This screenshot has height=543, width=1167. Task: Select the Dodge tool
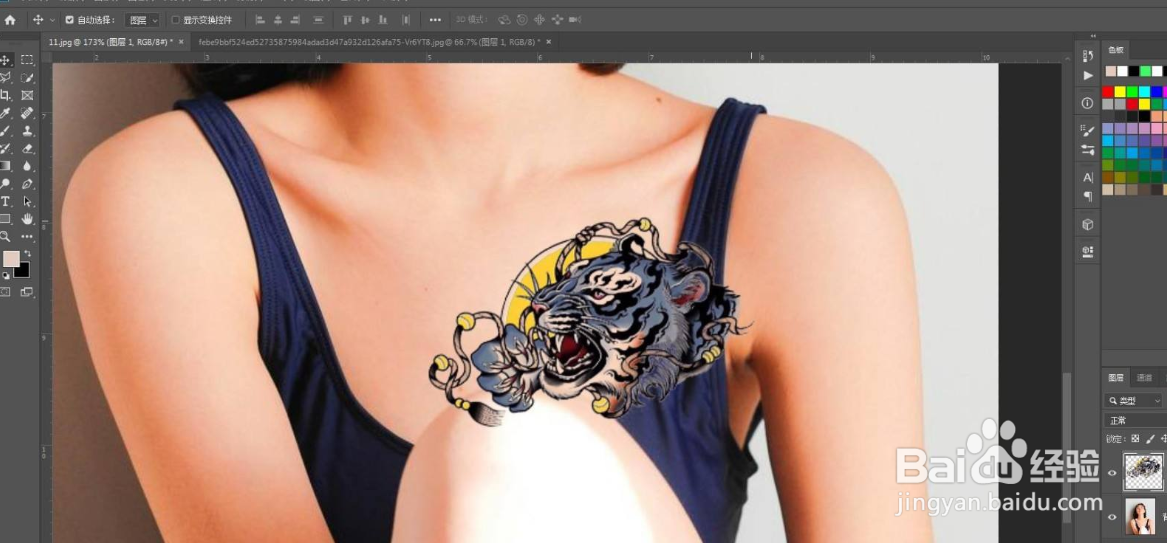pos(5,184)
